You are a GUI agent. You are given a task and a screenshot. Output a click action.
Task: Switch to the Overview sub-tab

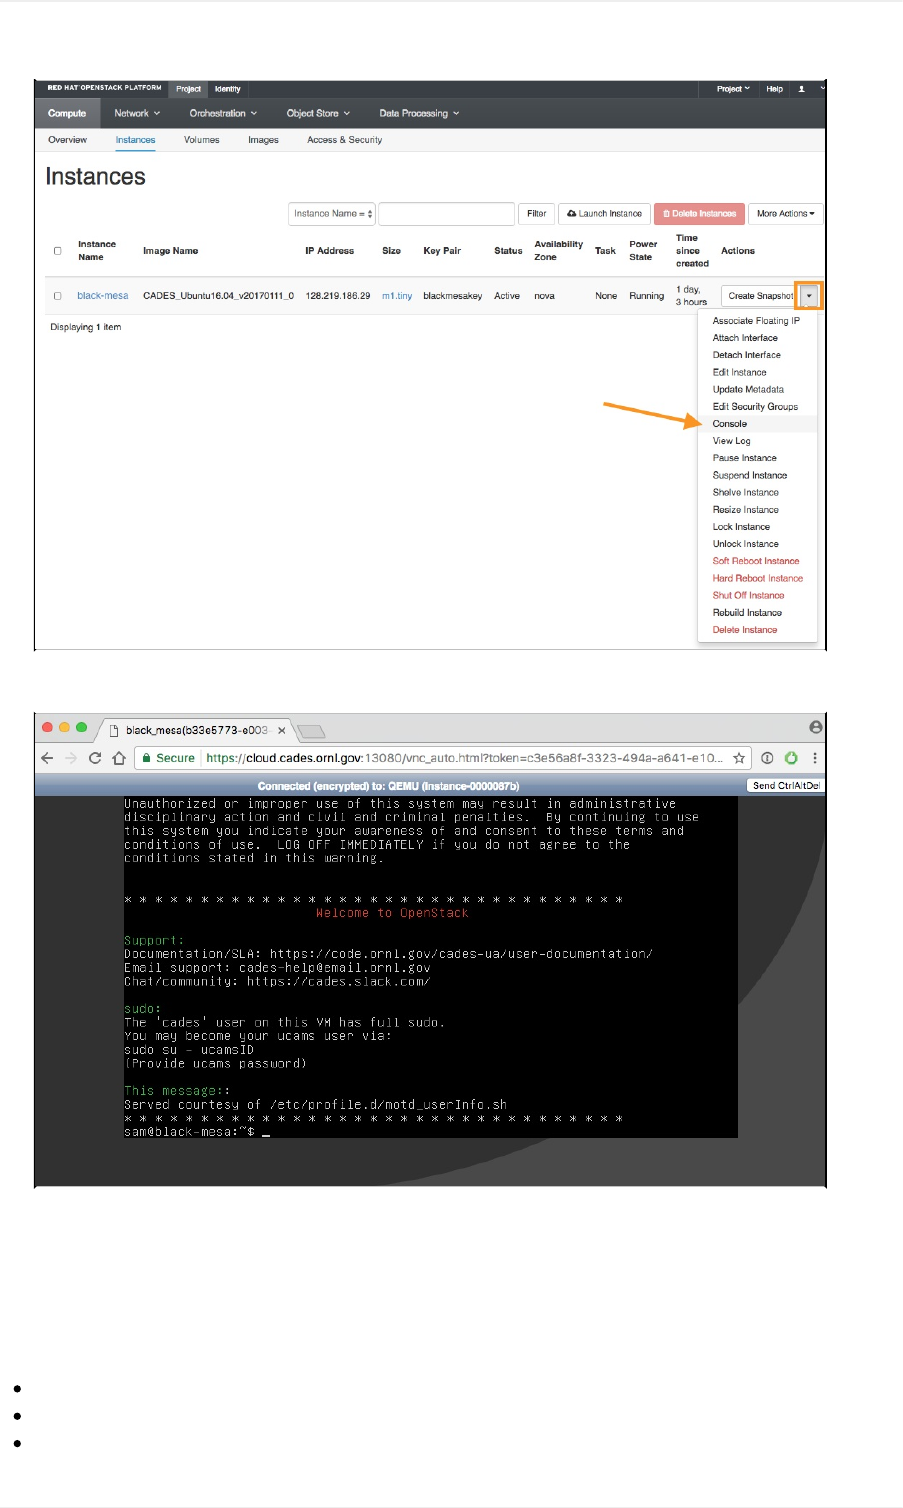tap(68, 140)
